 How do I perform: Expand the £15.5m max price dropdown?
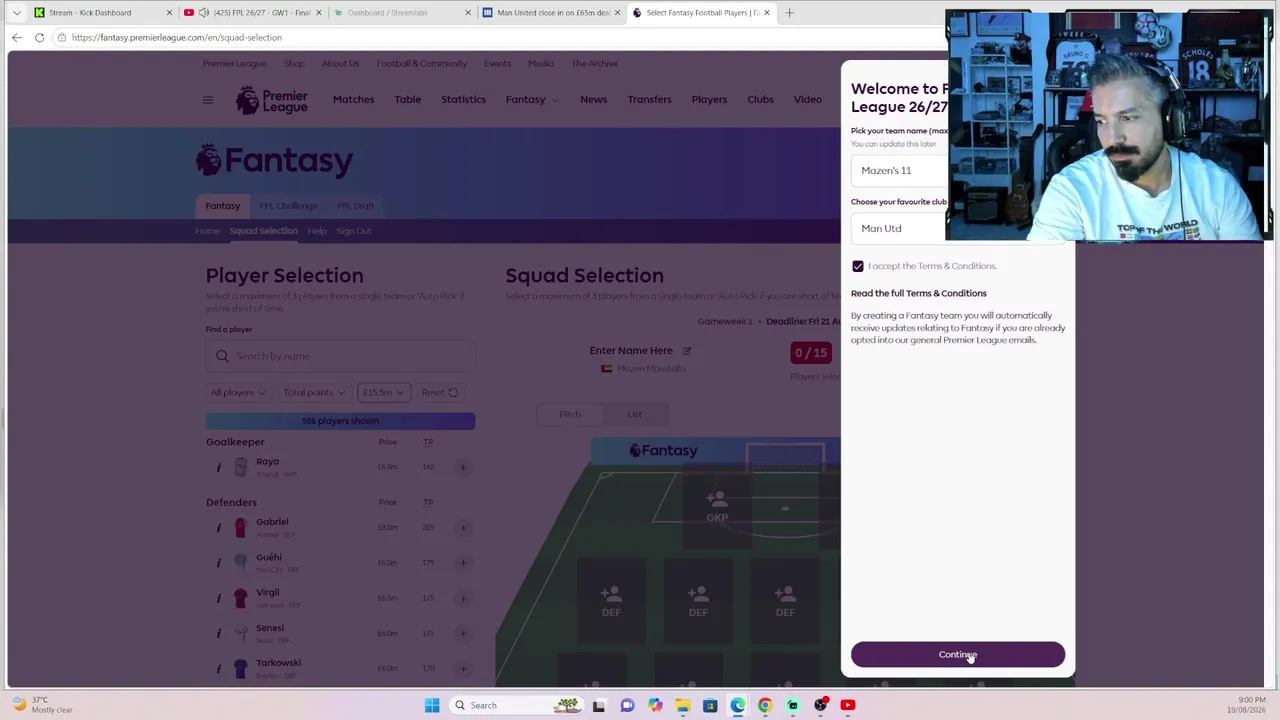click(383, 393)
